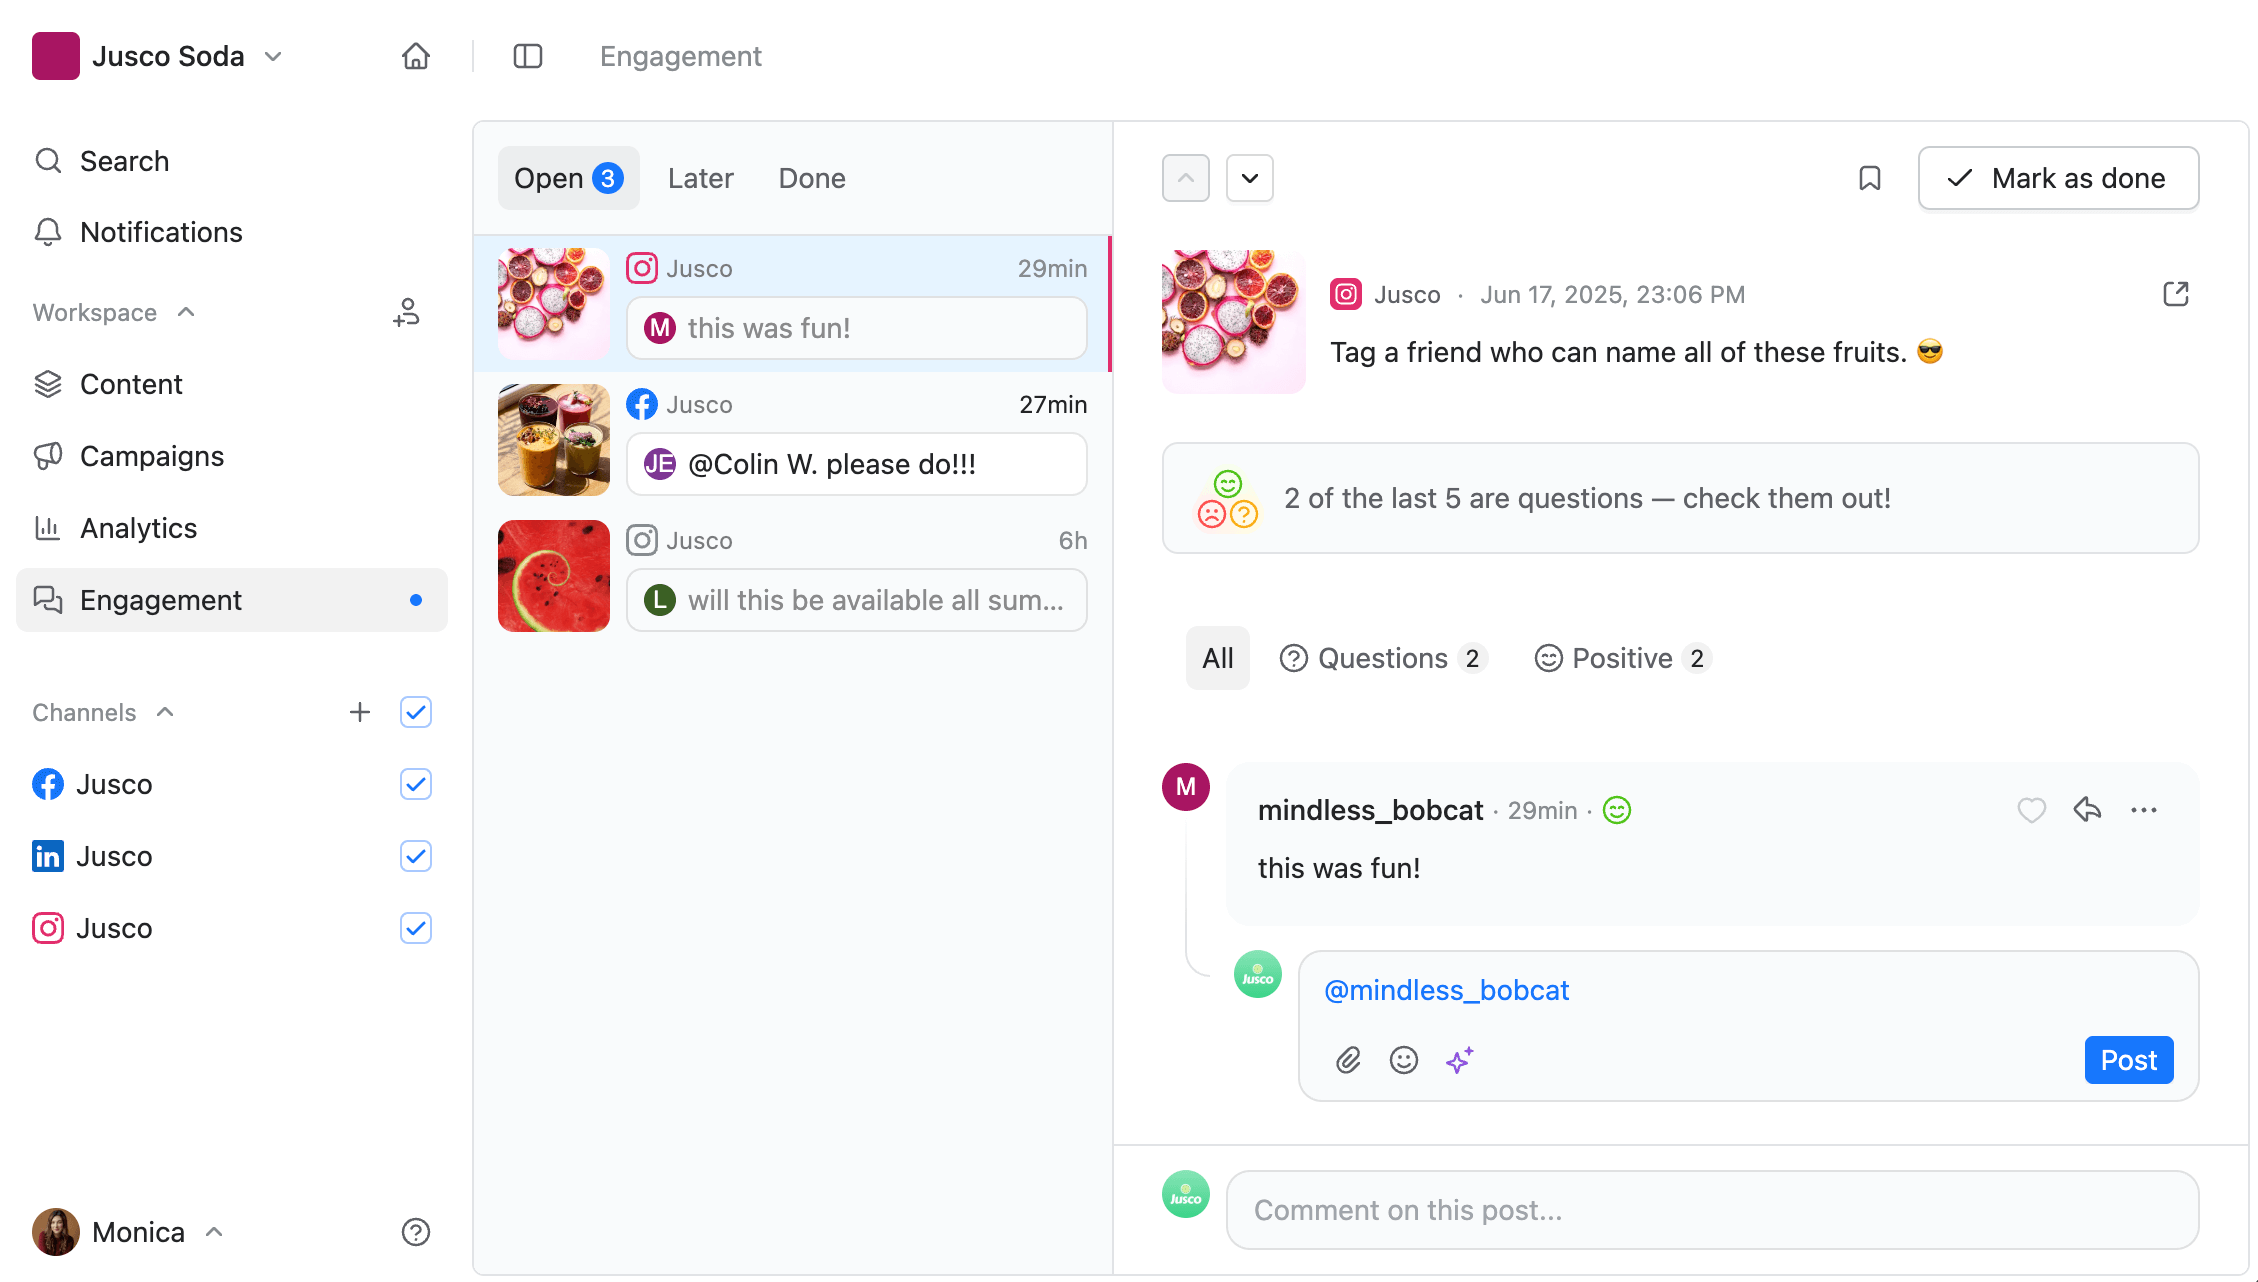Collapse the Workspace section
The height and width of the screenshot is (1282, 2258).
(185, 311)
